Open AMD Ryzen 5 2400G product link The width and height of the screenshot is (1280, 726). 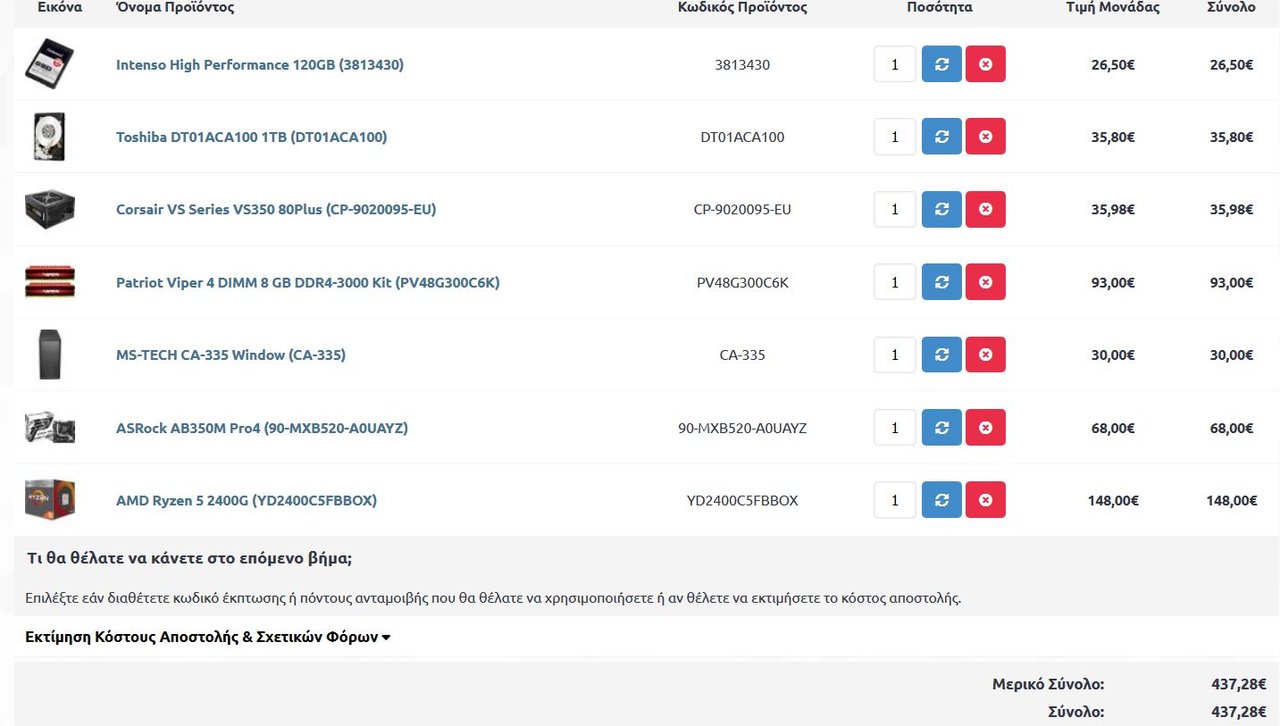click(x=246, y=500)
